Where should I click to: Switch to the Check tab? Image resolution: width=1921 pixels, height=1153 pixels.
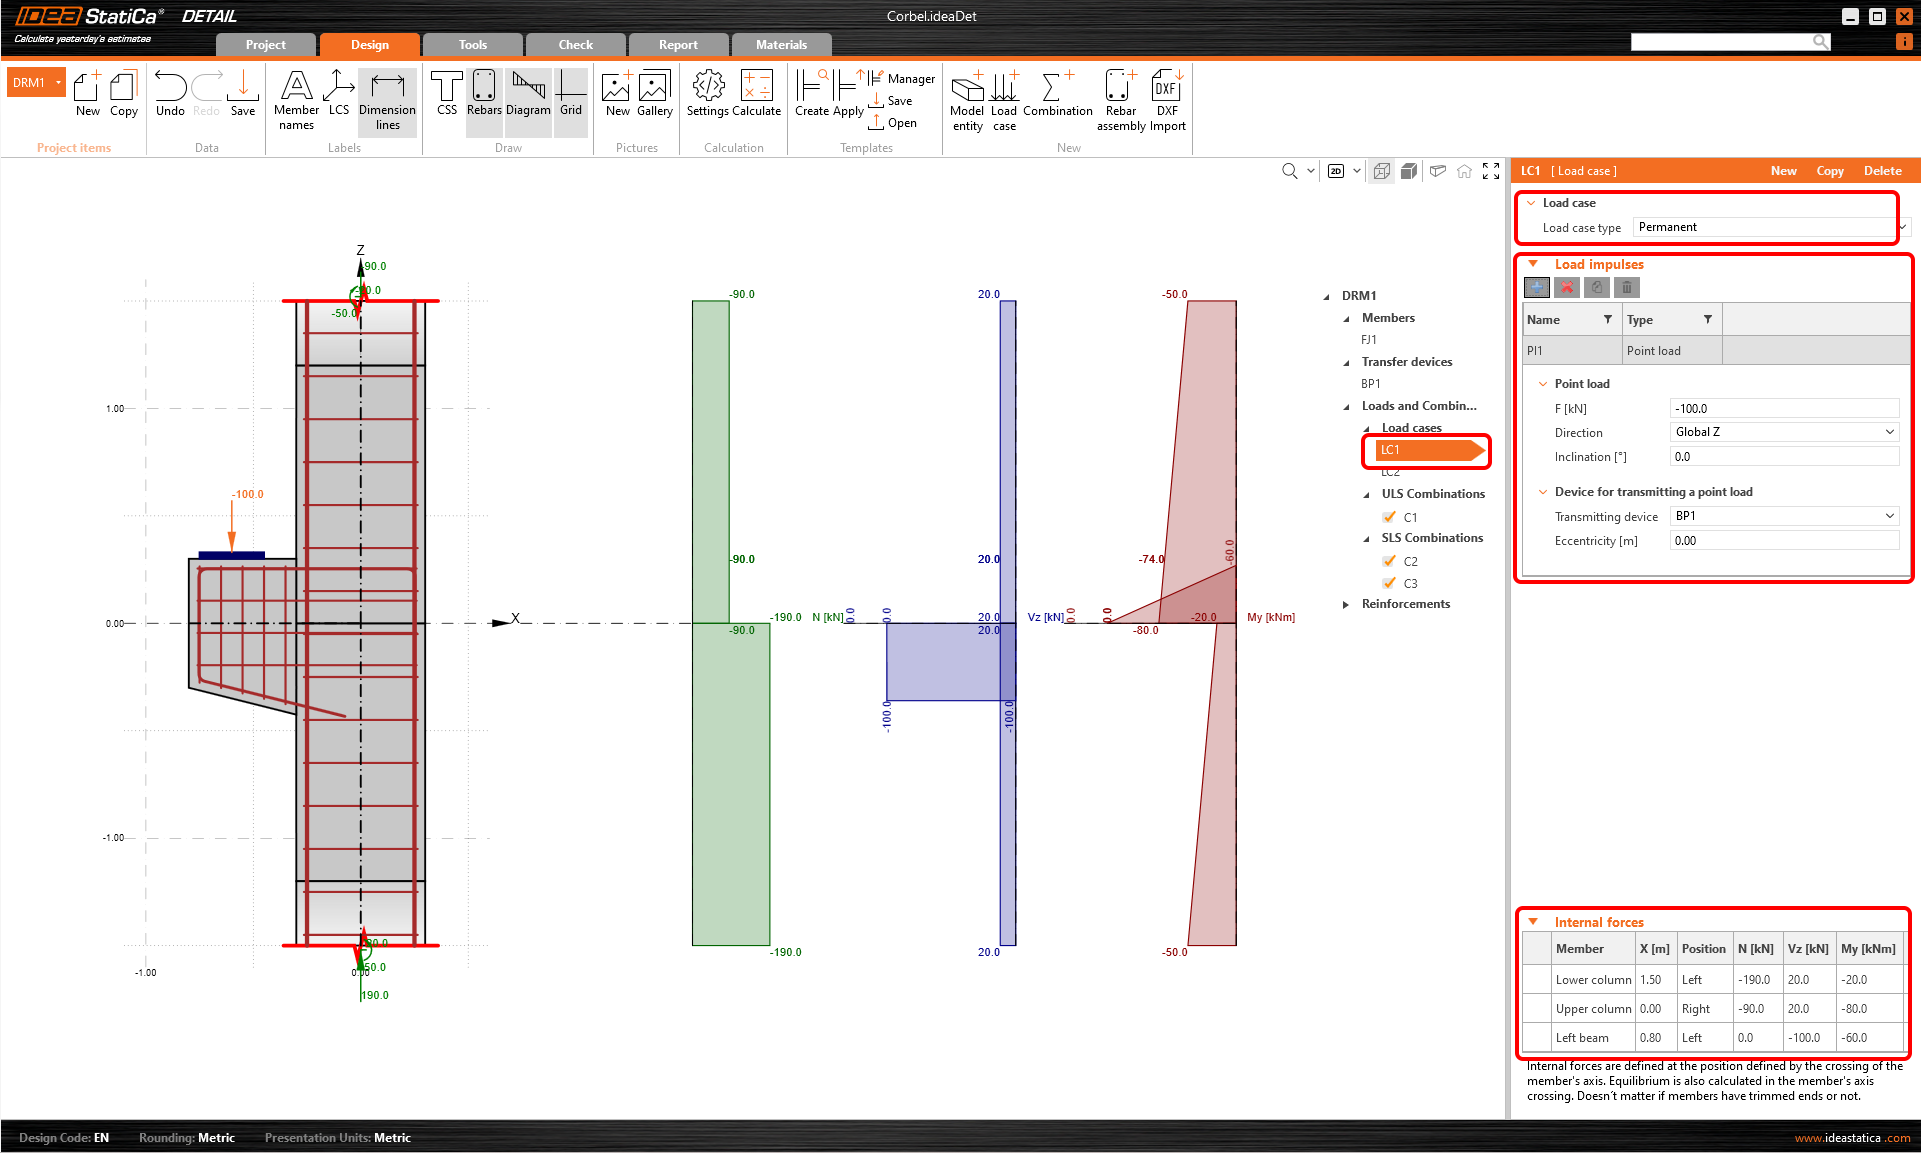(x=575, y=45)
